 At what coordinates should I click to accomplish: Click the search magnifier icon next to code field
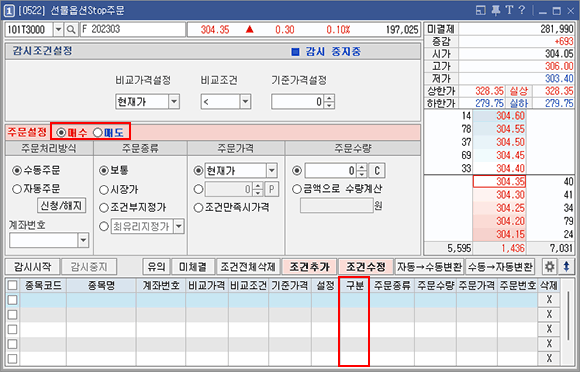point(71,30)
